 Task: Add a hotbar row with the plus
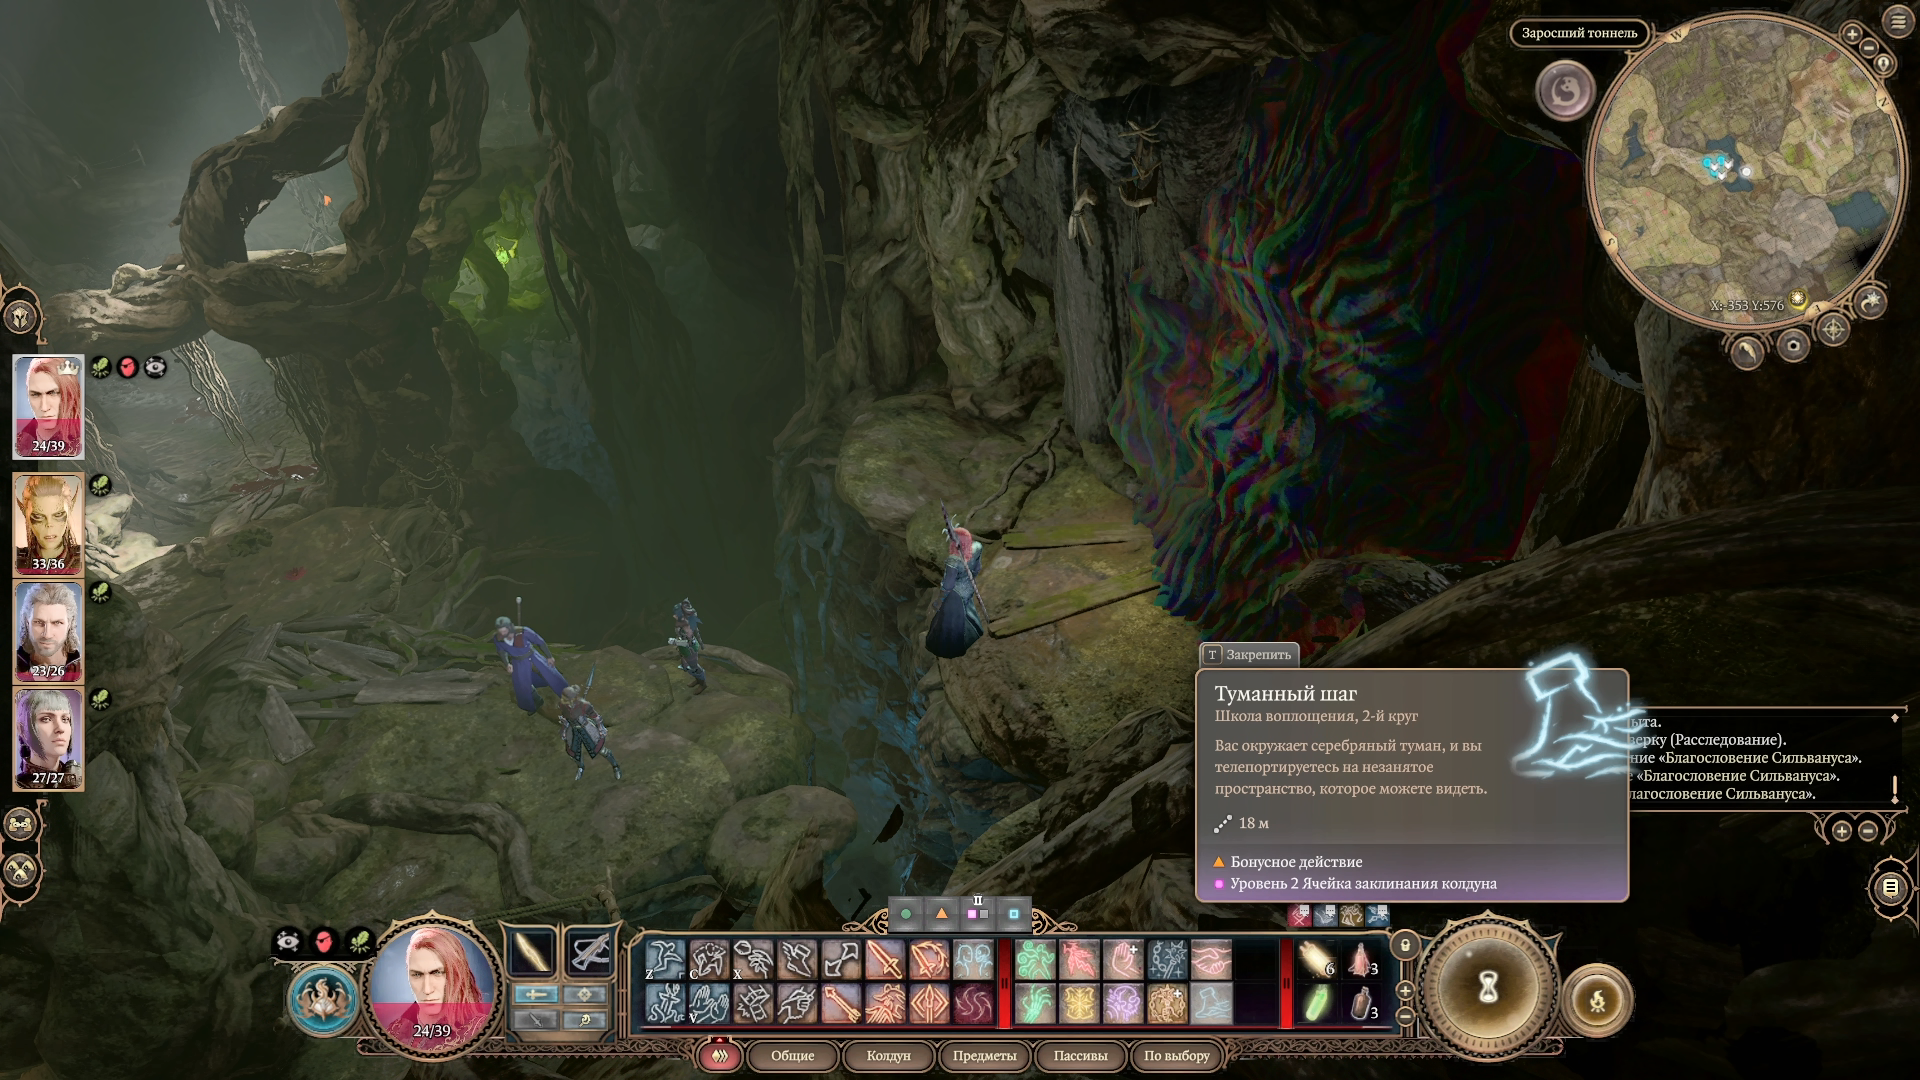point(1405,991)
